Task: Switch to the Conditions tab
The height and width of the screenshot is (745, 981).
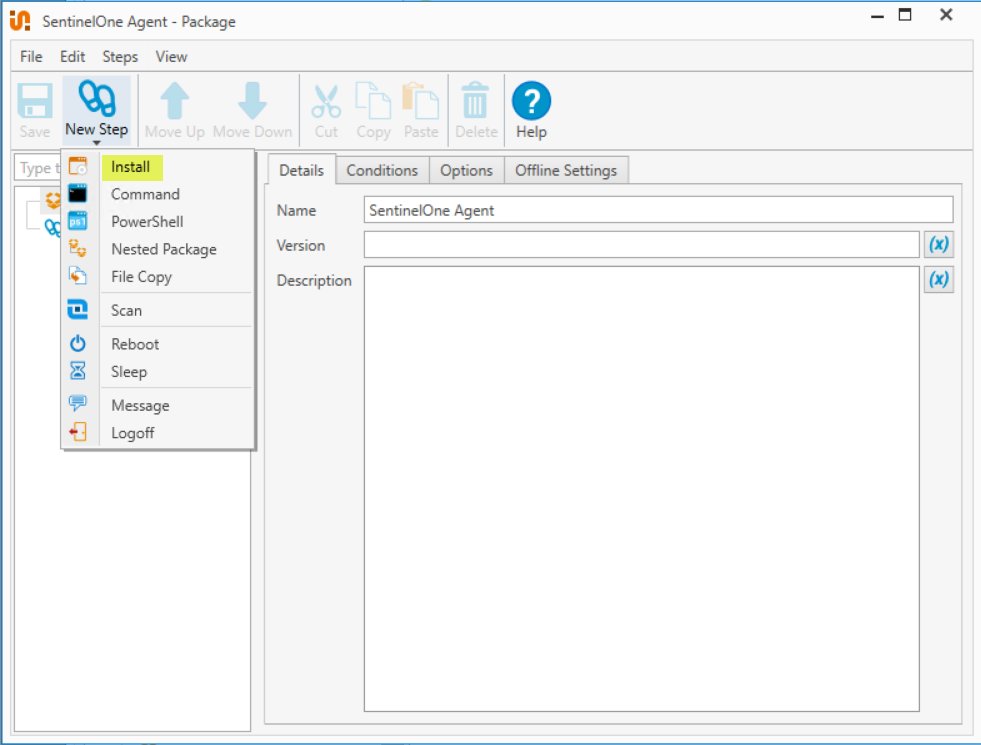Action: coord(382,170)
